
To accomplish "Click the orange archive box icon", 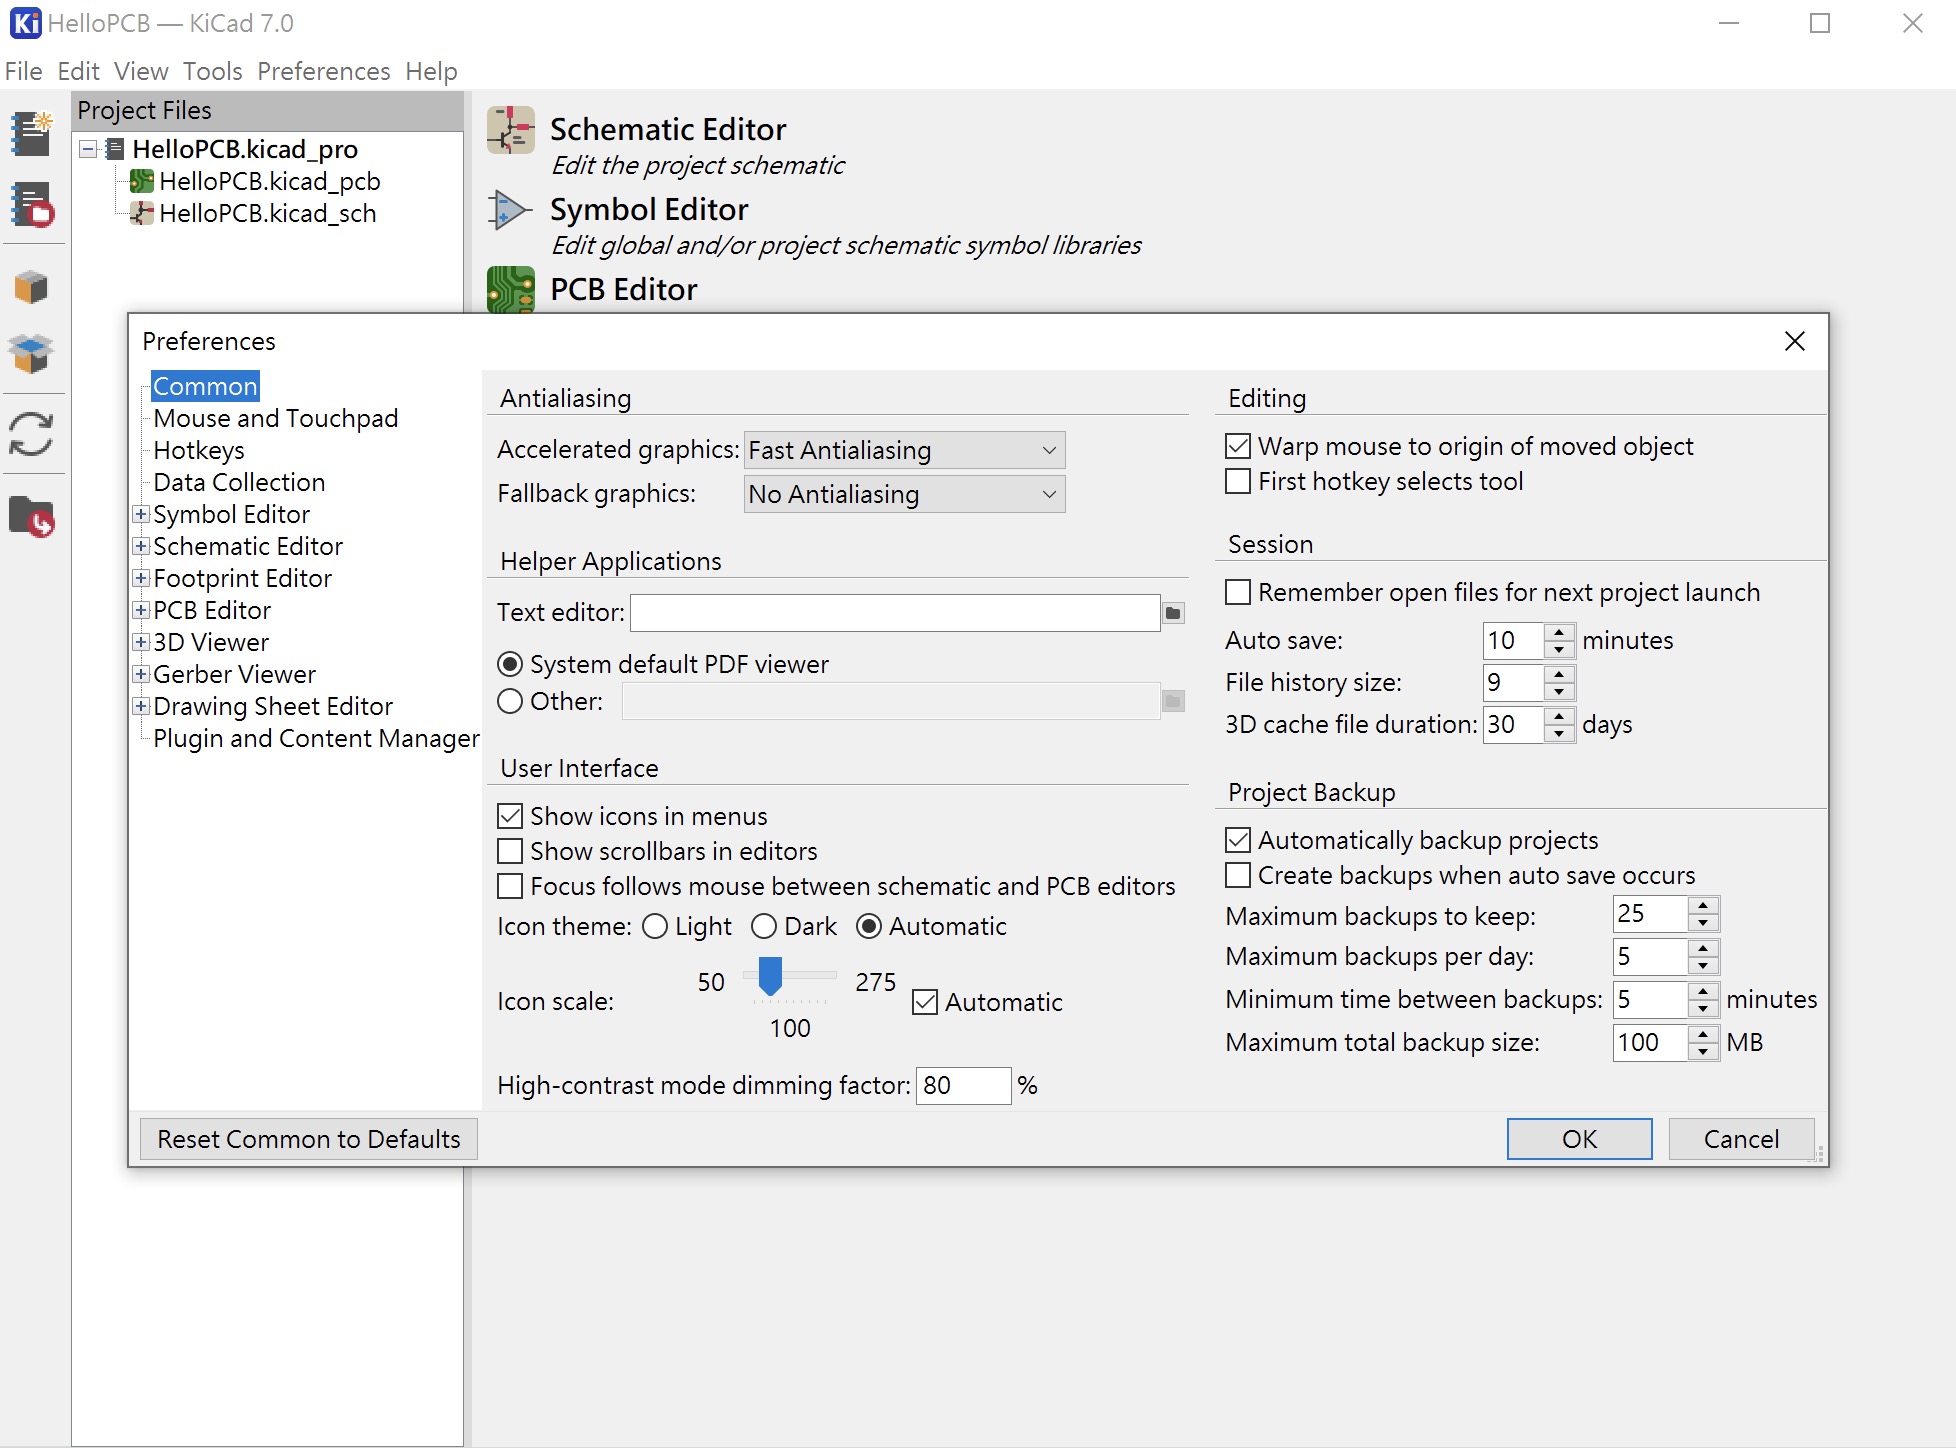I will 32,287.
